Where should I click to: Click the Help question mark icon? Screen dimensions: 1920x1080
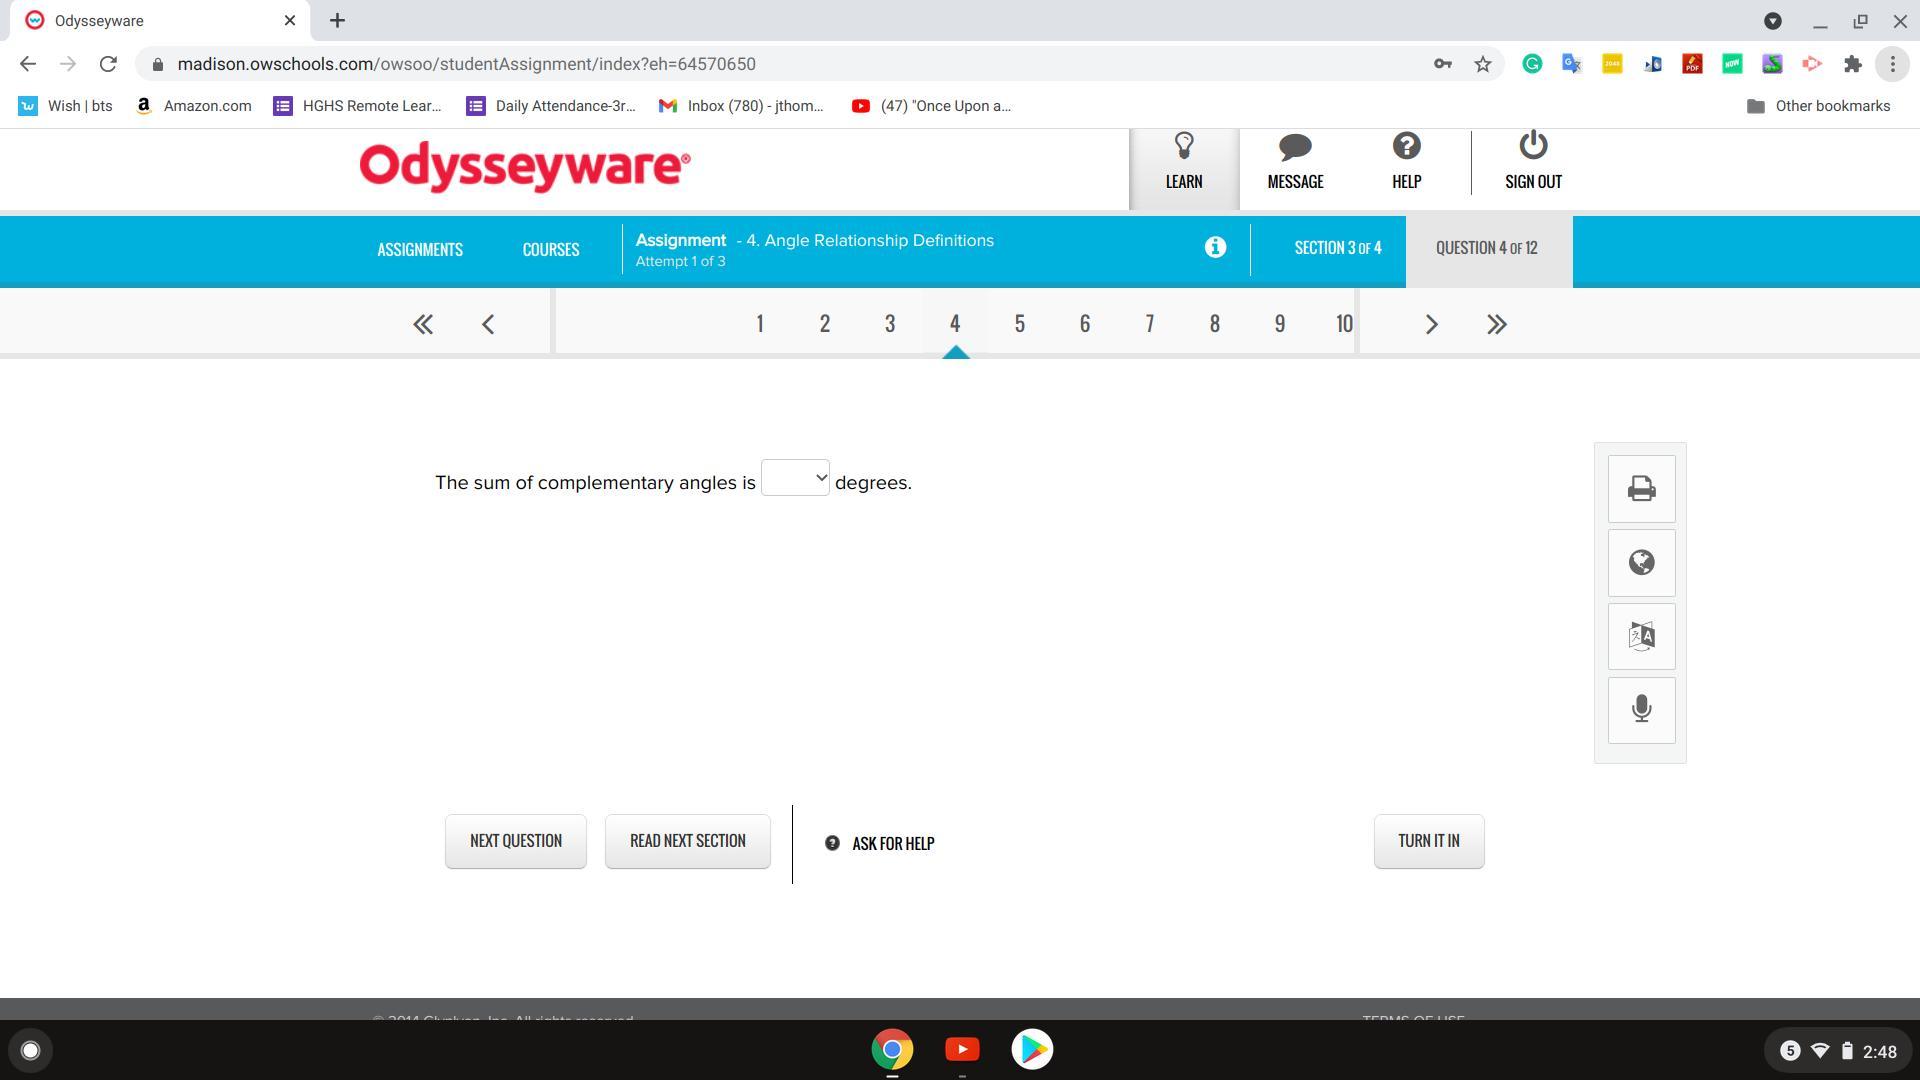pyautogui.click(x=1406, y=148)
